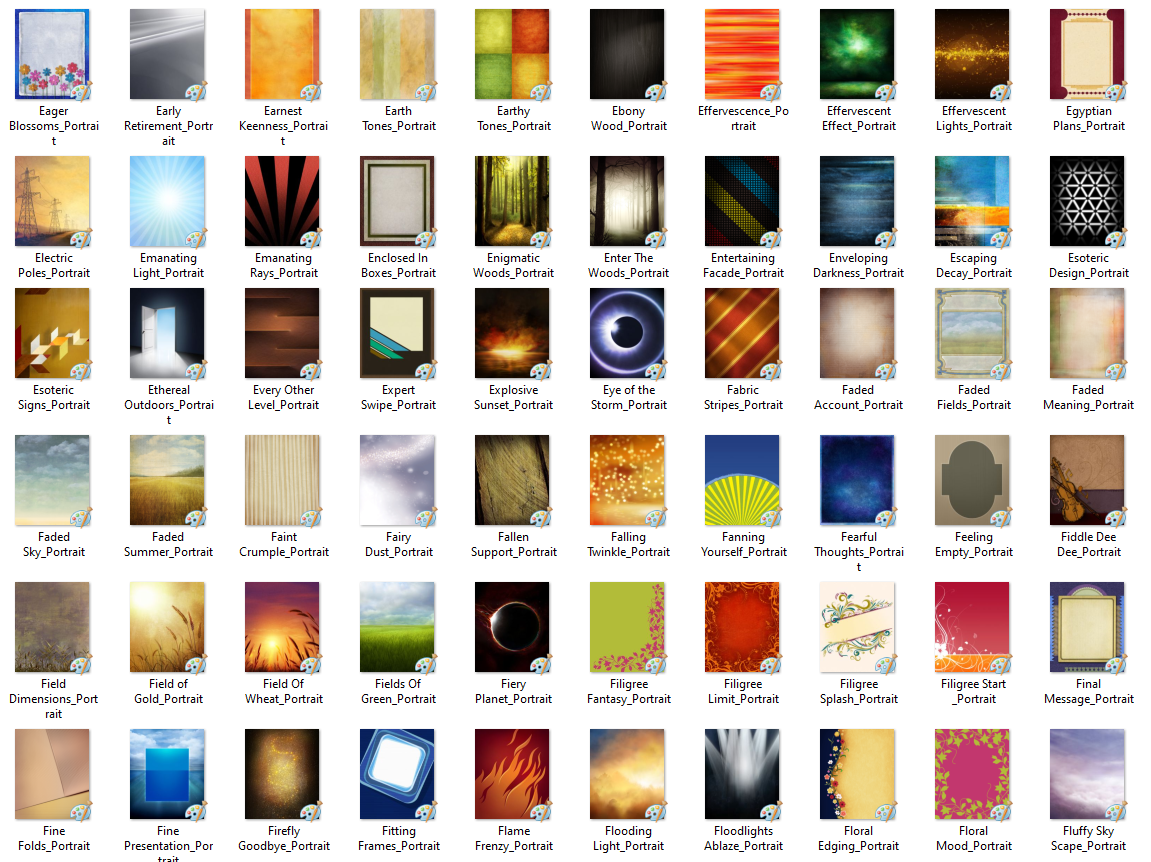Image resolution: width=1151 pixels, height=862 pixels.
Task: Click the Fine Folds_Portrait file name label
Action: (x=53, y=838)
